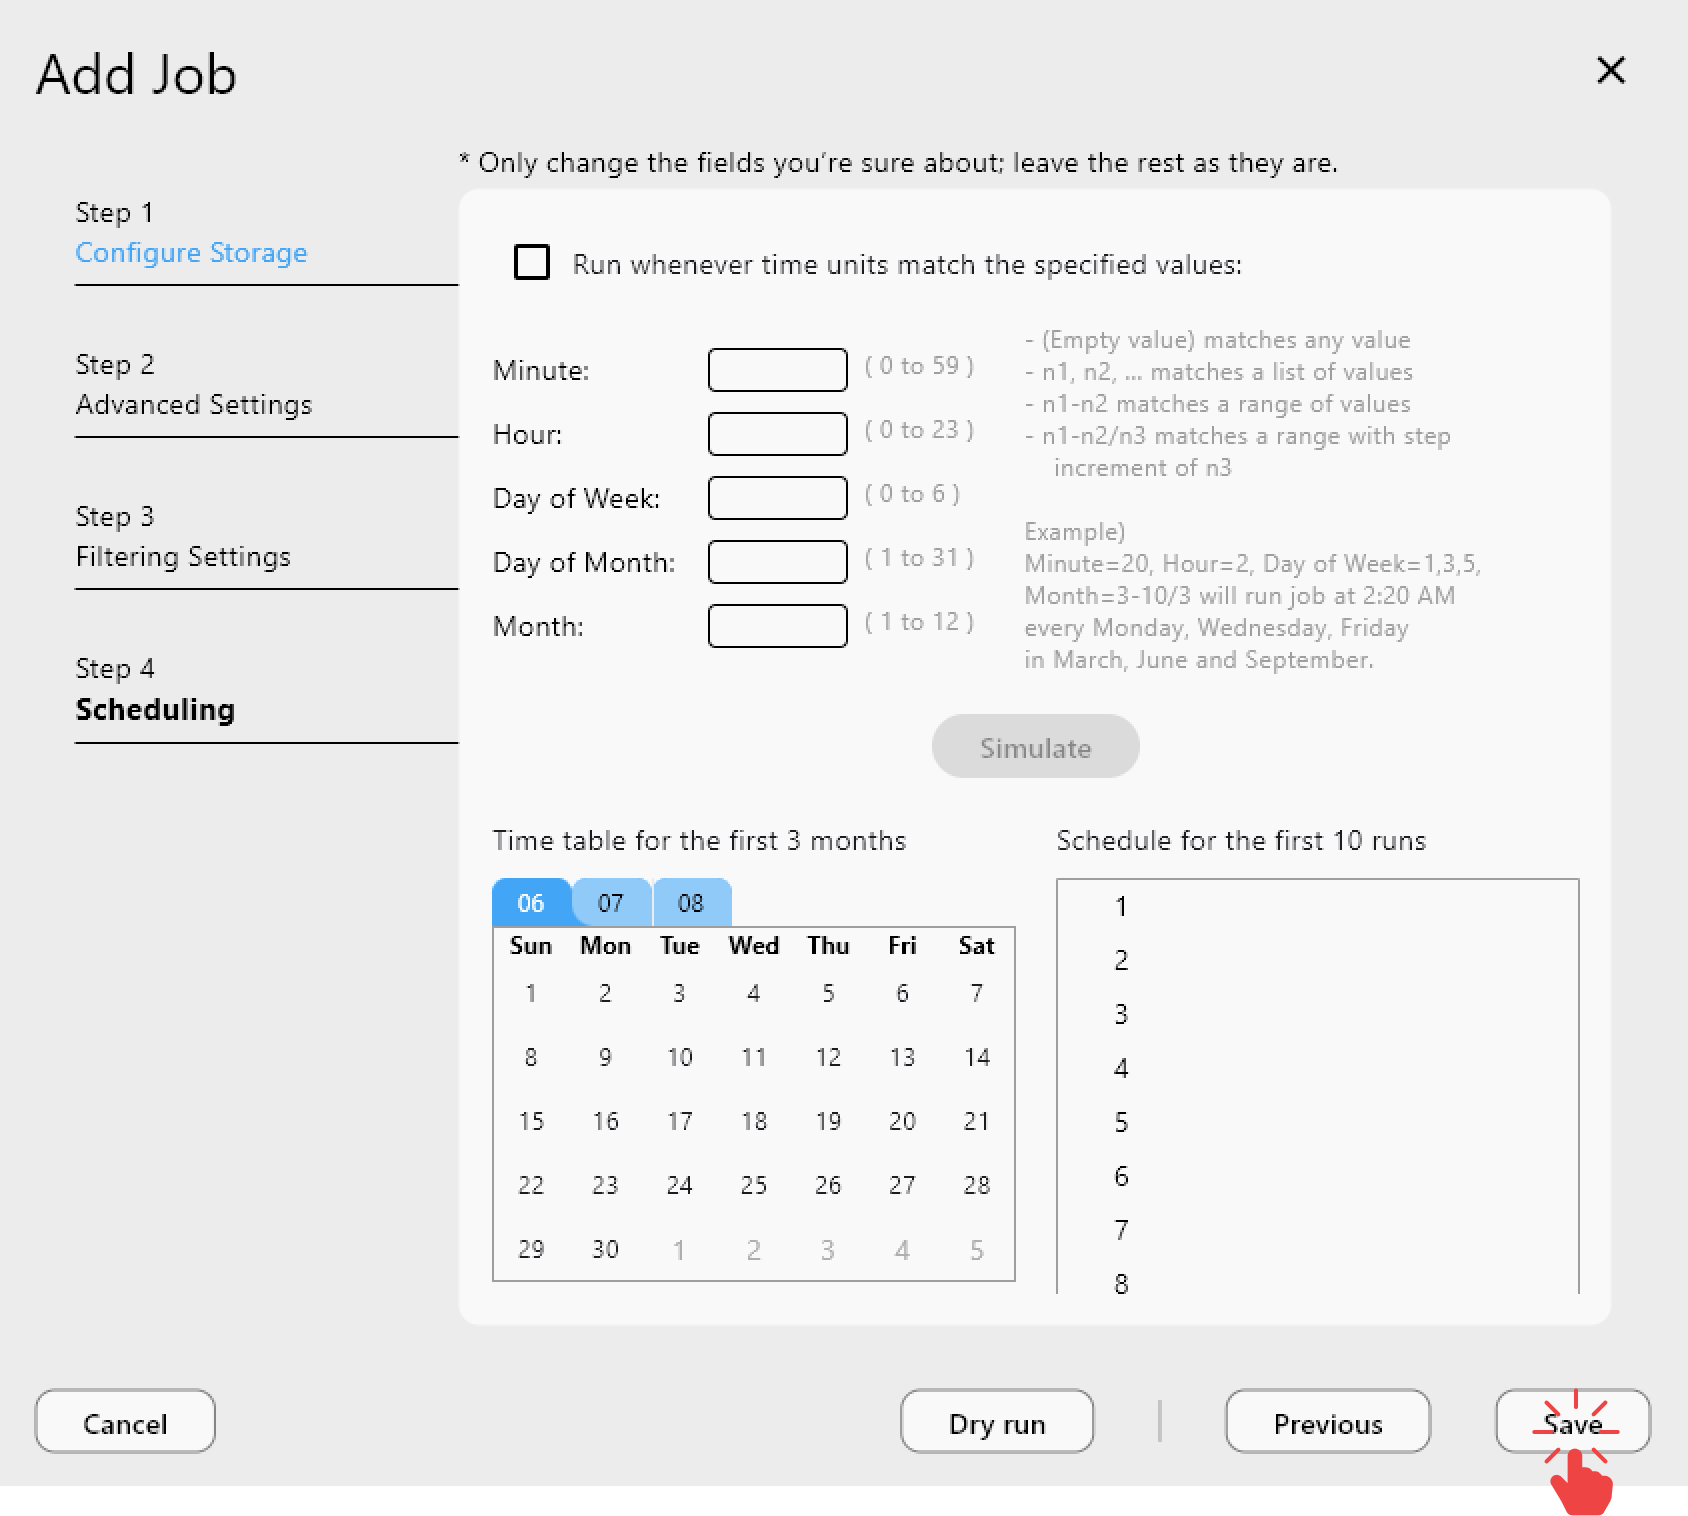Go to Step 2 Advanced Settings
This screenshot has width=1688, height=1516.
(x=194, y=405)
